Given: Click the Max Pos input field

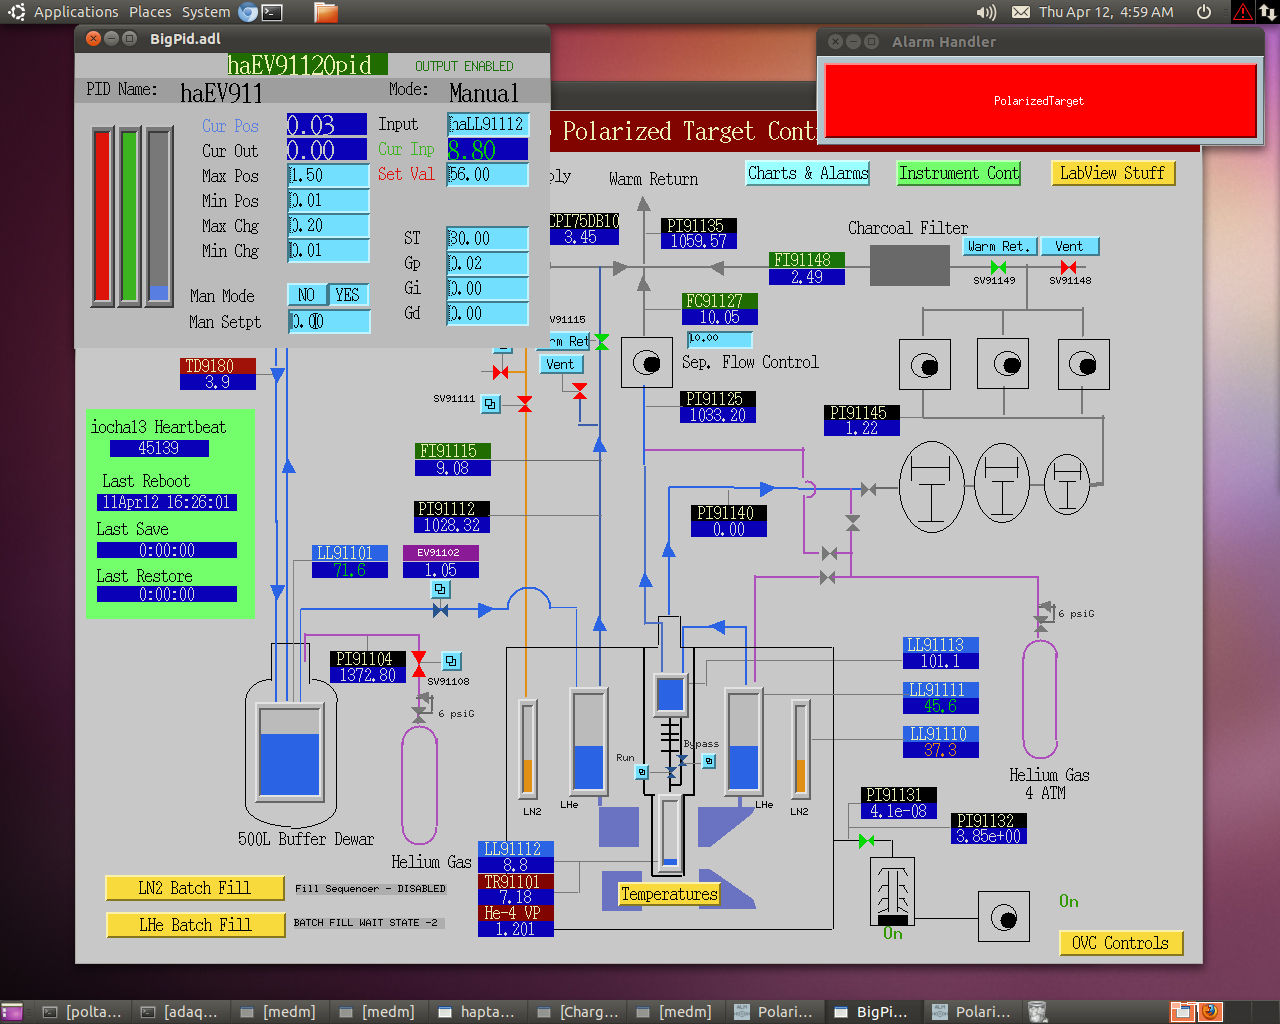Looking at the screenshot, I should coord(328,175).
